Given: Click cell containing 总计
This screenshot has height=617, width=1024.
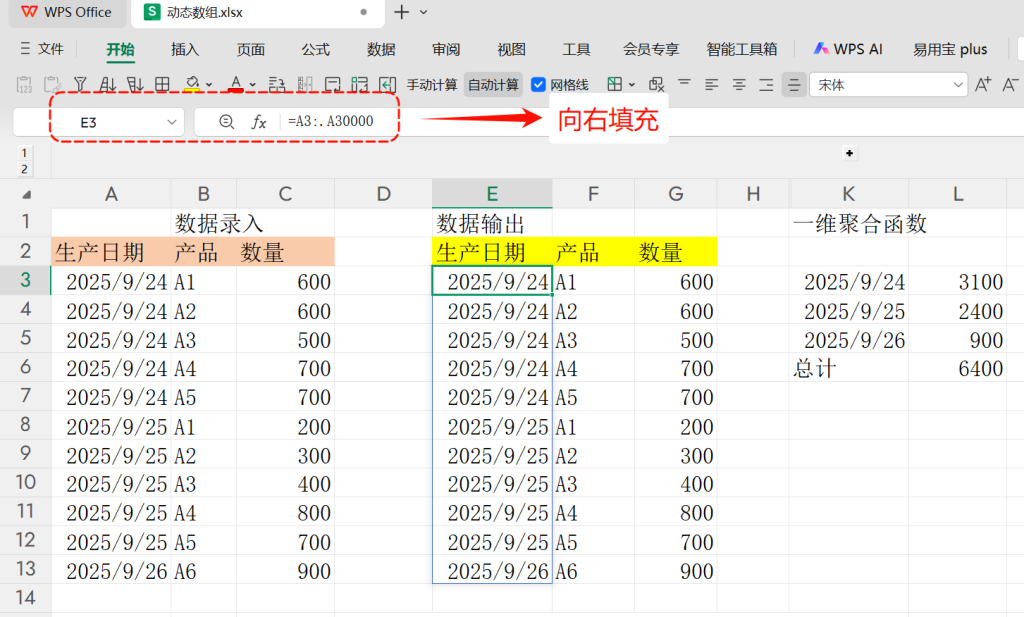Looking at the screenshot, I should pos(849,368).
